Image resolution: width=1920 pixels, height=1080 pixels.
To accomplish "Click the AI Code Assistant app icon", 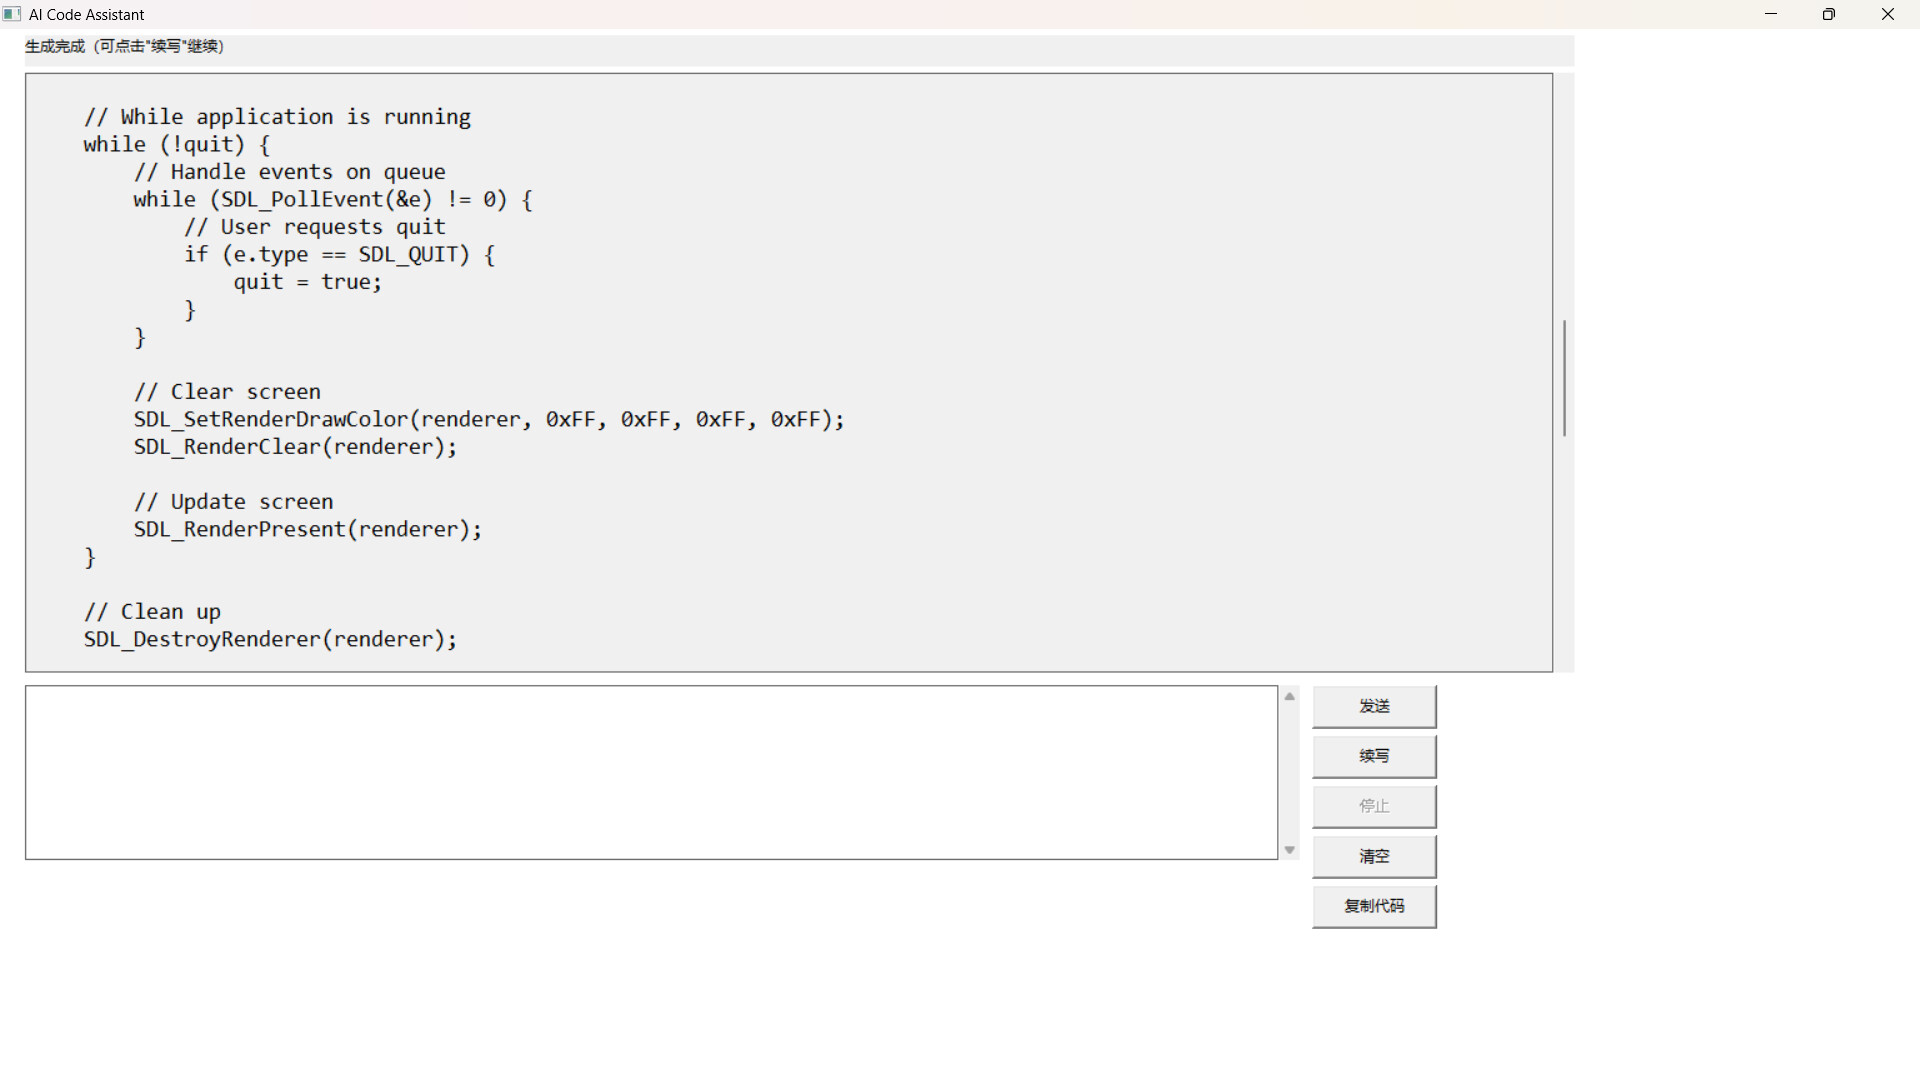I will point(12,14).
